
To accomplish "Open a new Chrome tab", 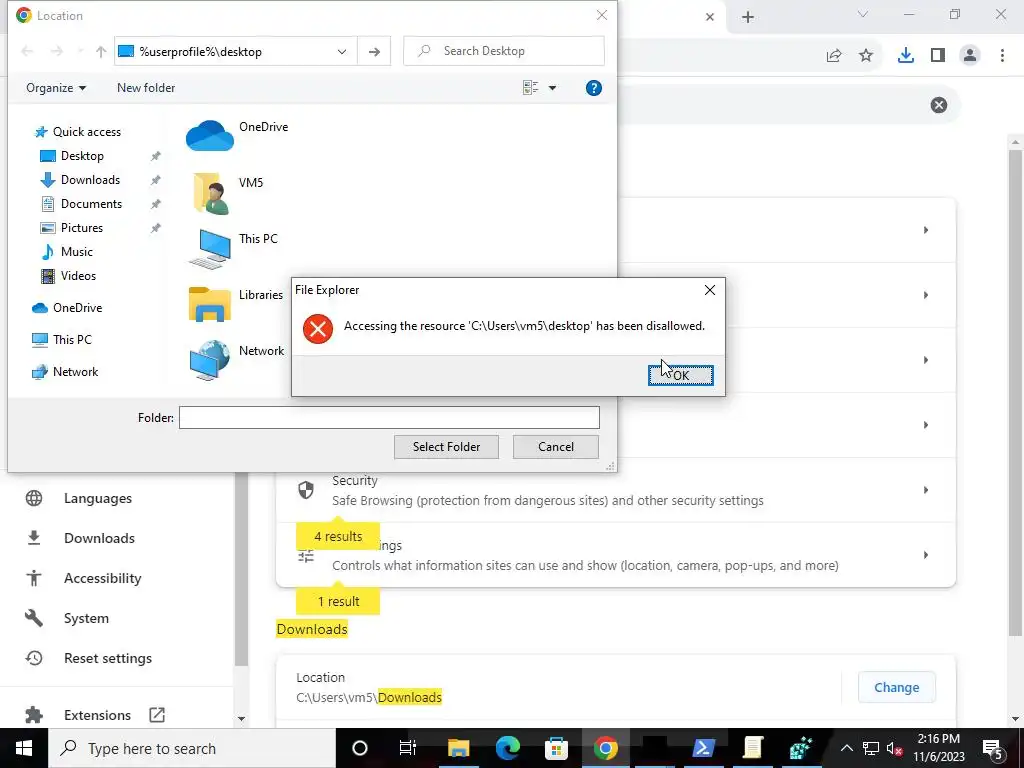I will pos(748,18).
